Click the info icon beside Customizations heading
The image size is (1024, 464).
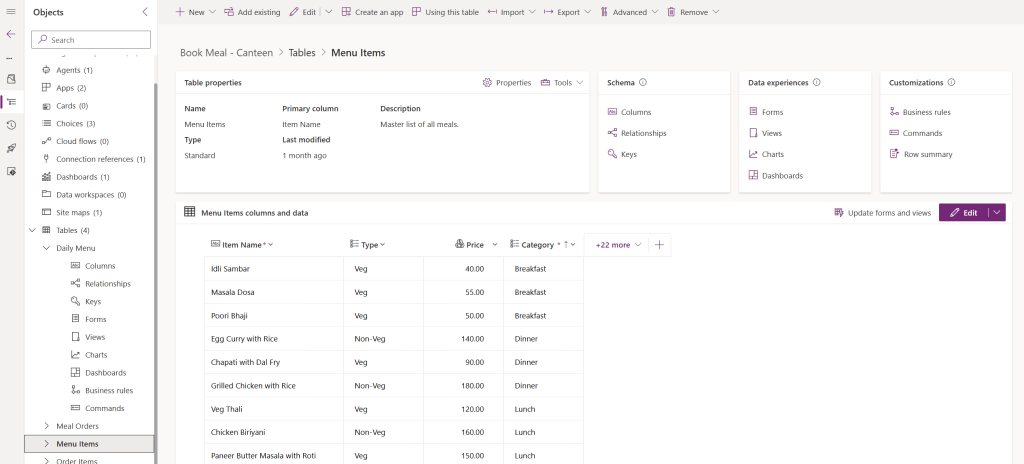(951, 83)
